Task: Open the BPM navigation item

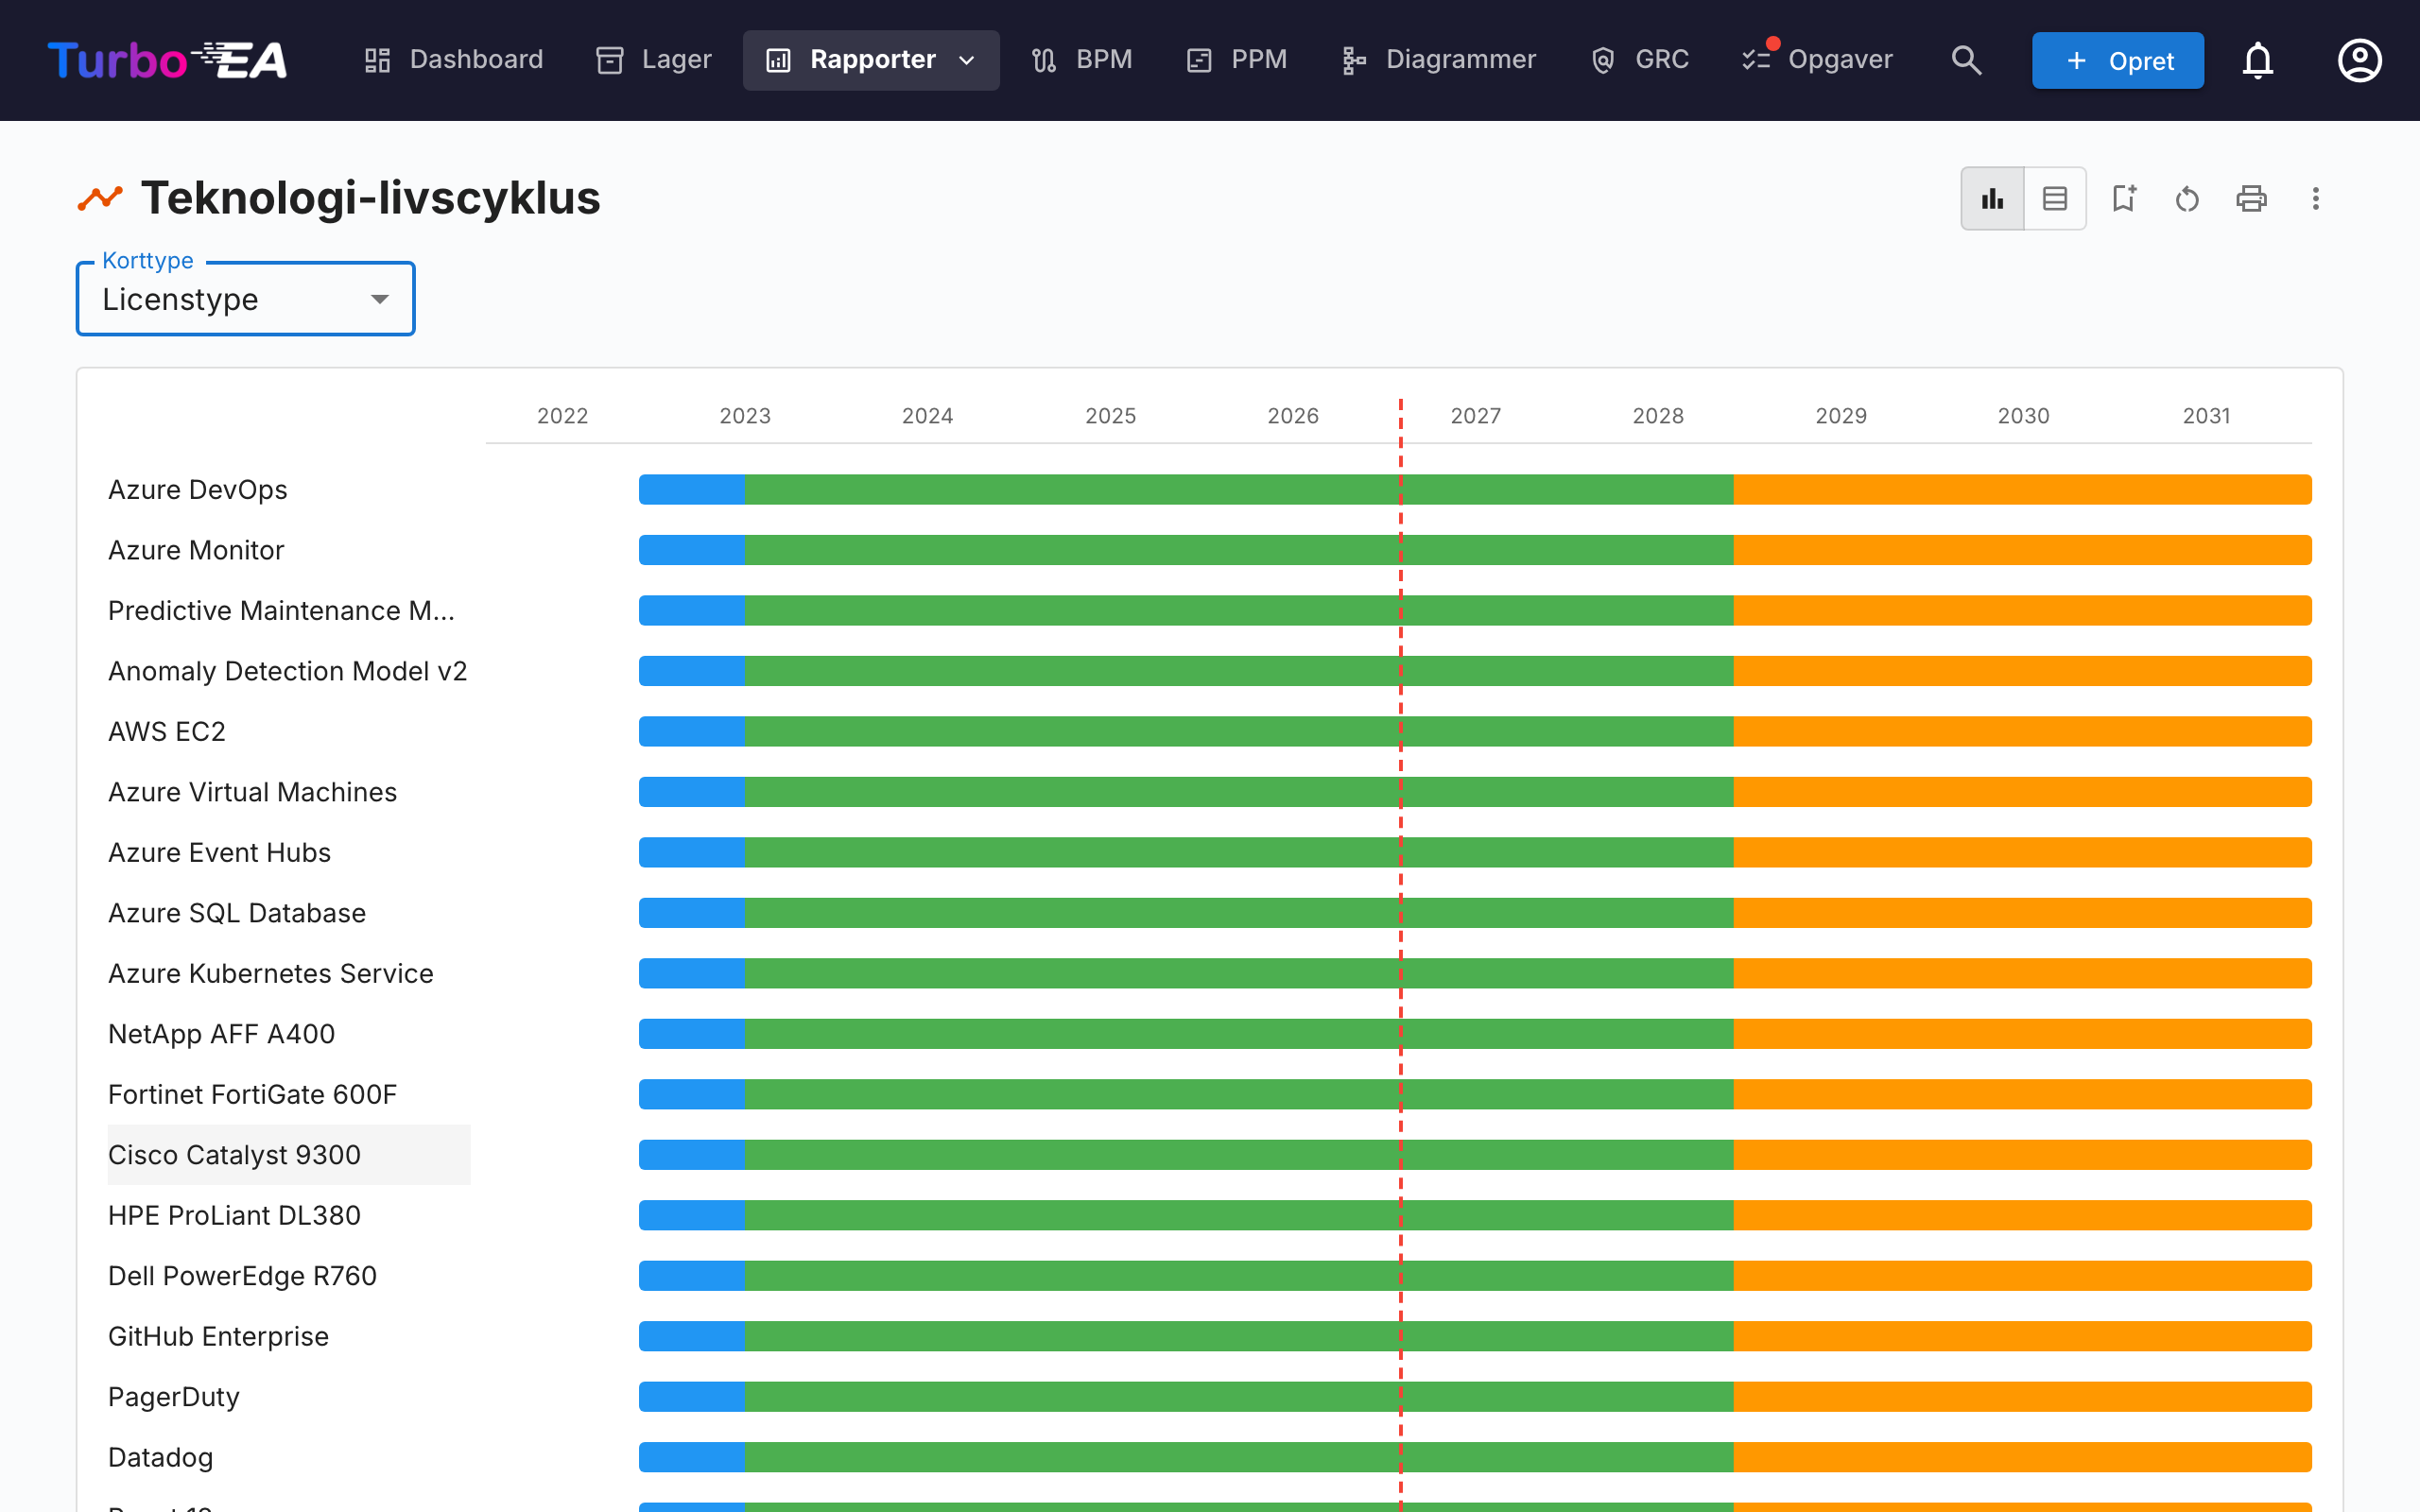Action: [x=1083, y=60]
